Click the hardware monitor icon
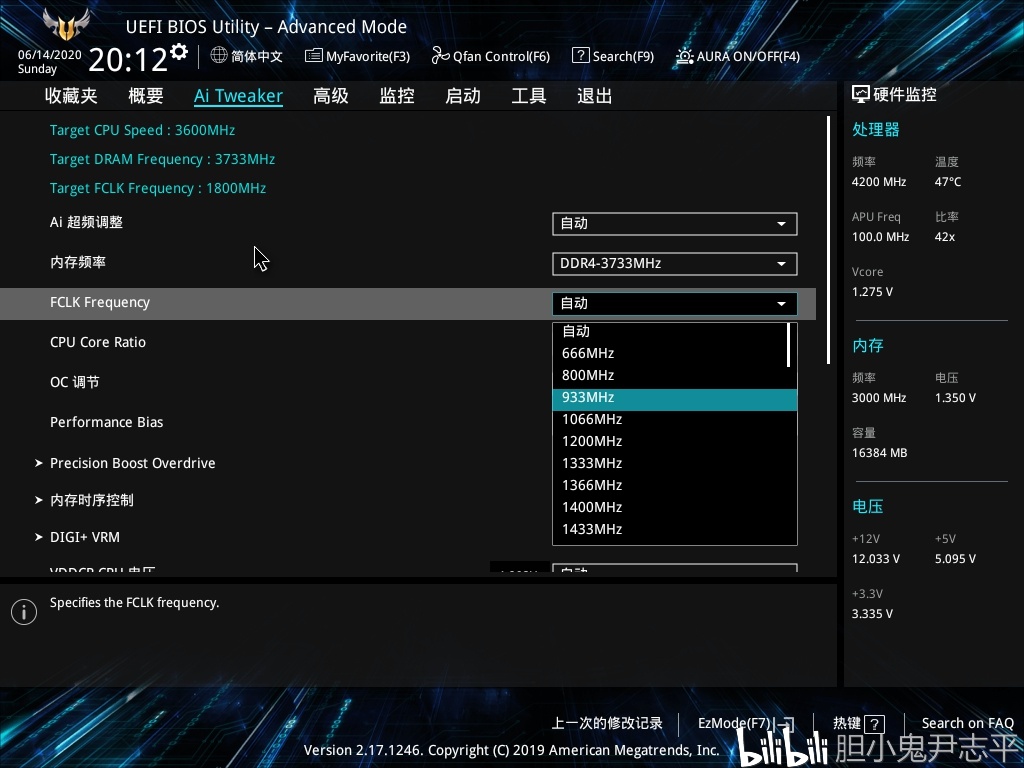Image resolution: width=1024 pixels, height=768 pixels. (x=861, y=95)
